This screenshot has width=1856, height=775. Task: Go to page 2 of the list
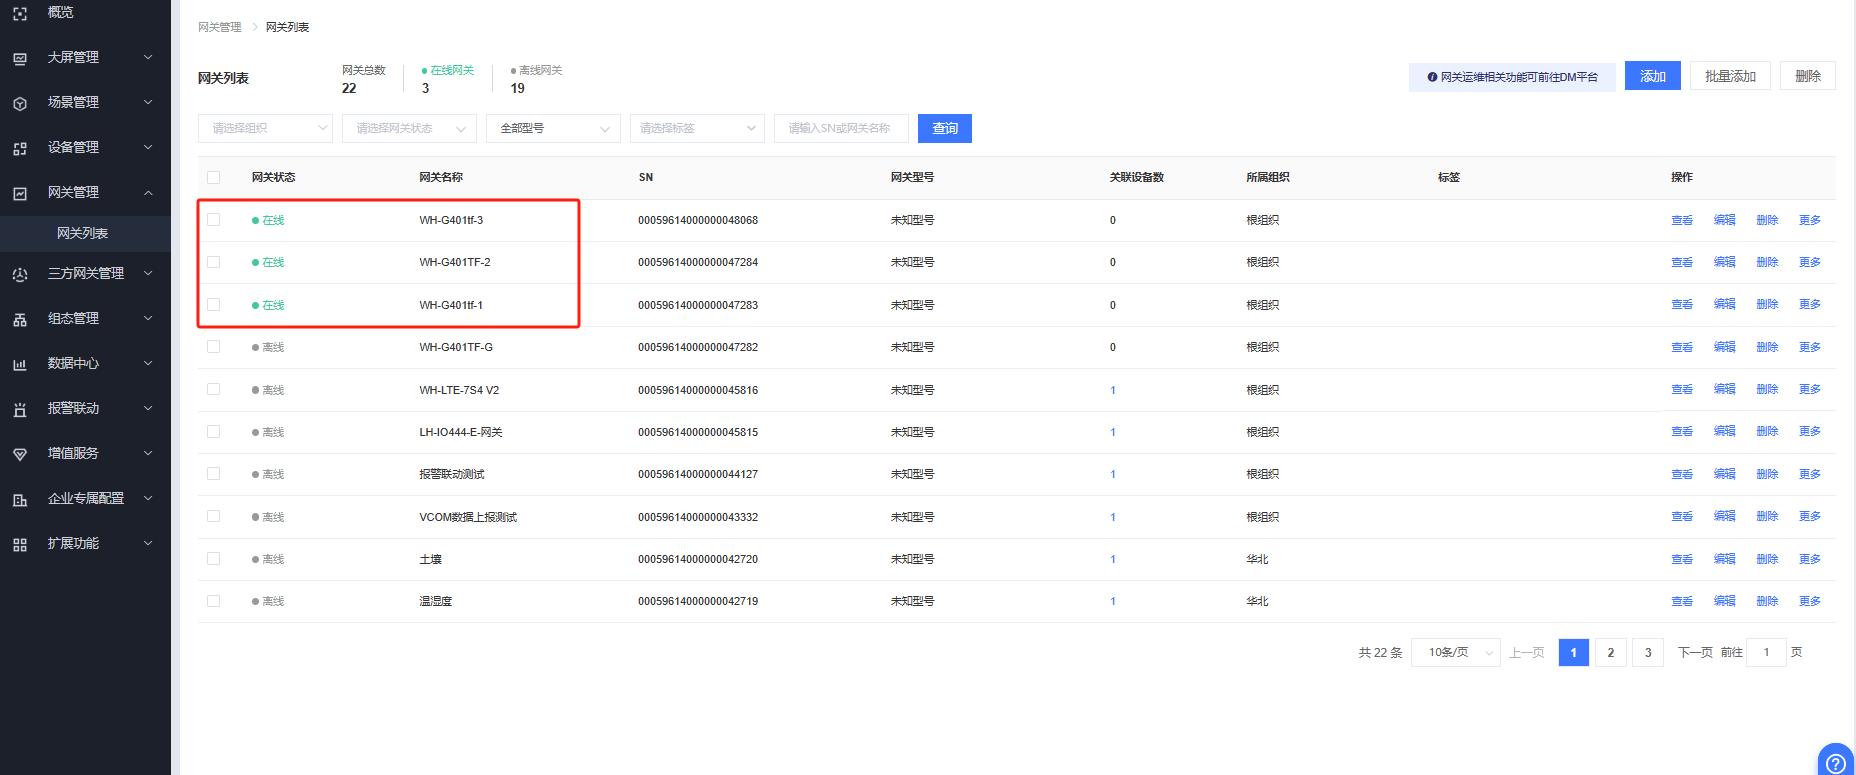(x=1610, y=653)
